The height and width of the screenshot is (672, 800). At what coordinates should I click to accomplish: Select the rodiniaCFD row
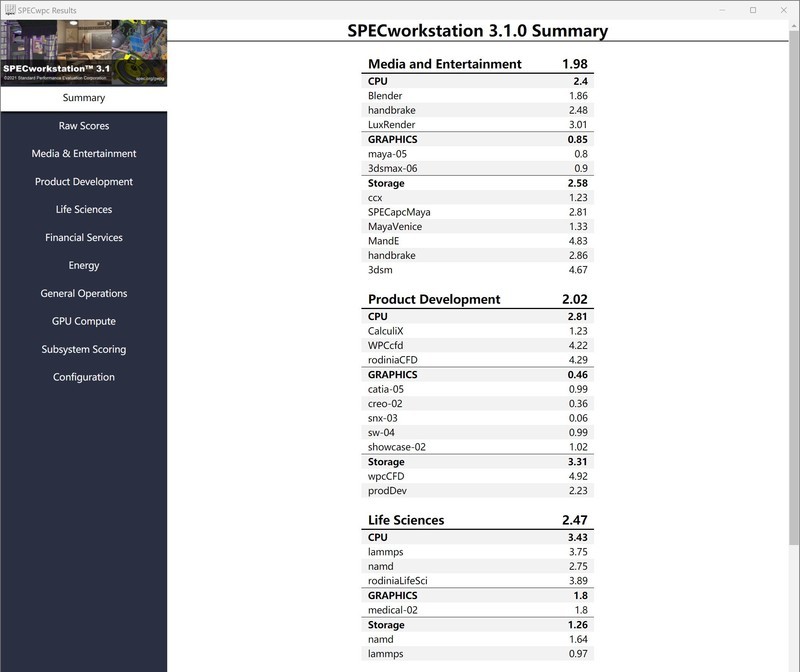tap(478, 360)
